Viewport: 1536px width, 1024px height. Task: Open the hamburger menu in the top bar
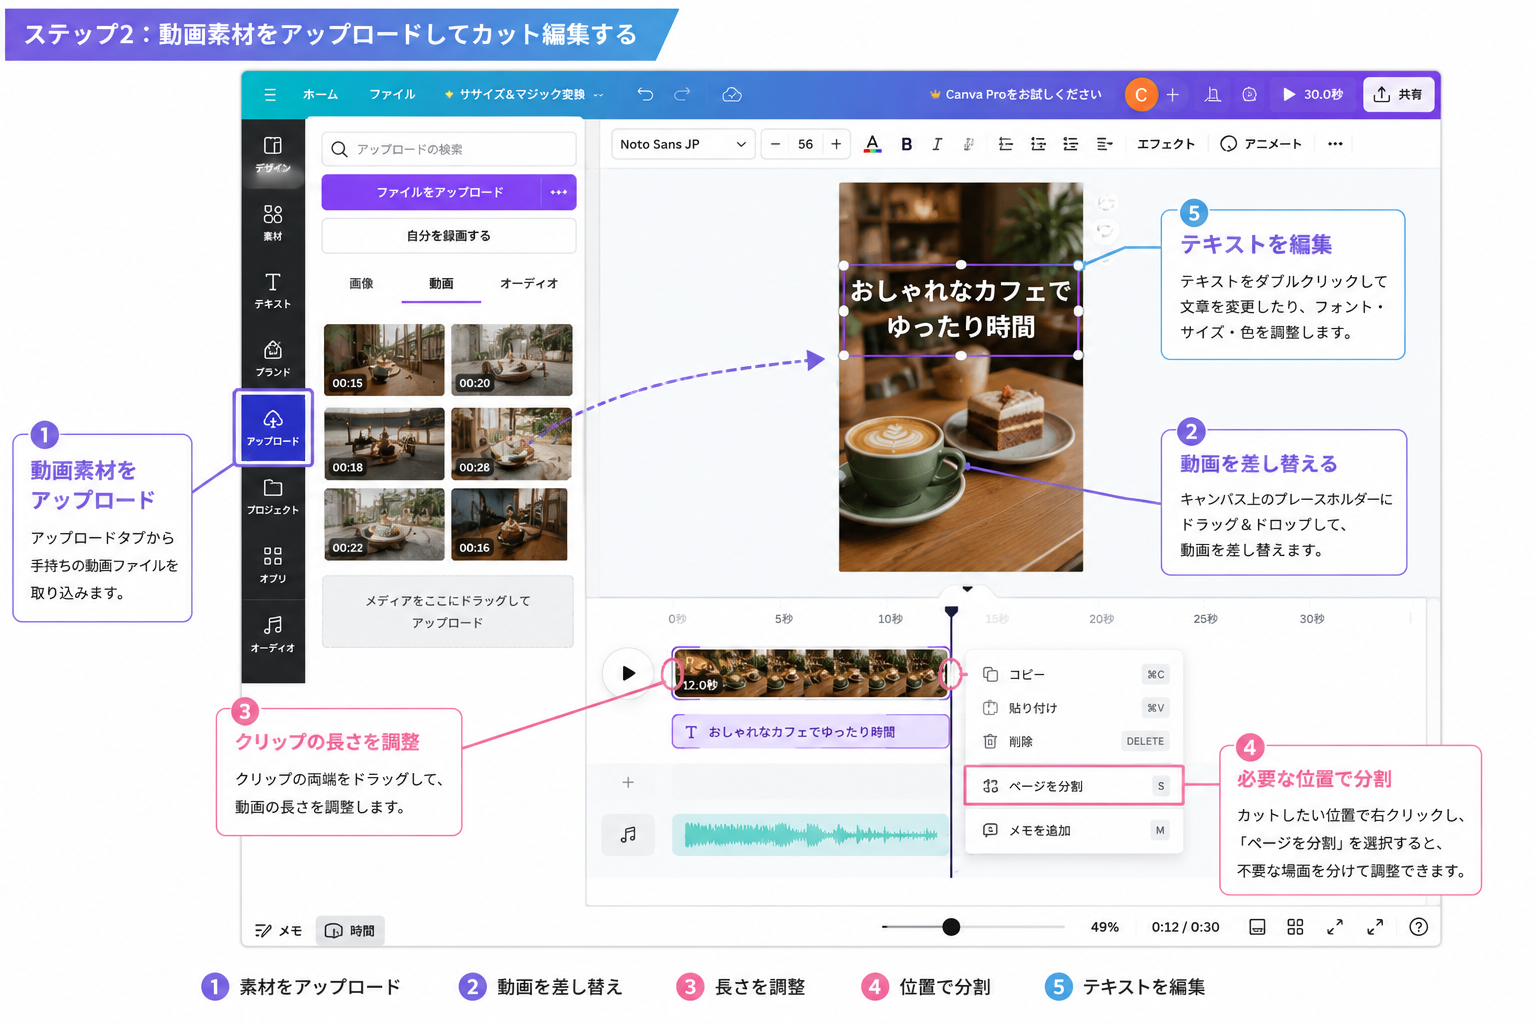point(270,95)
